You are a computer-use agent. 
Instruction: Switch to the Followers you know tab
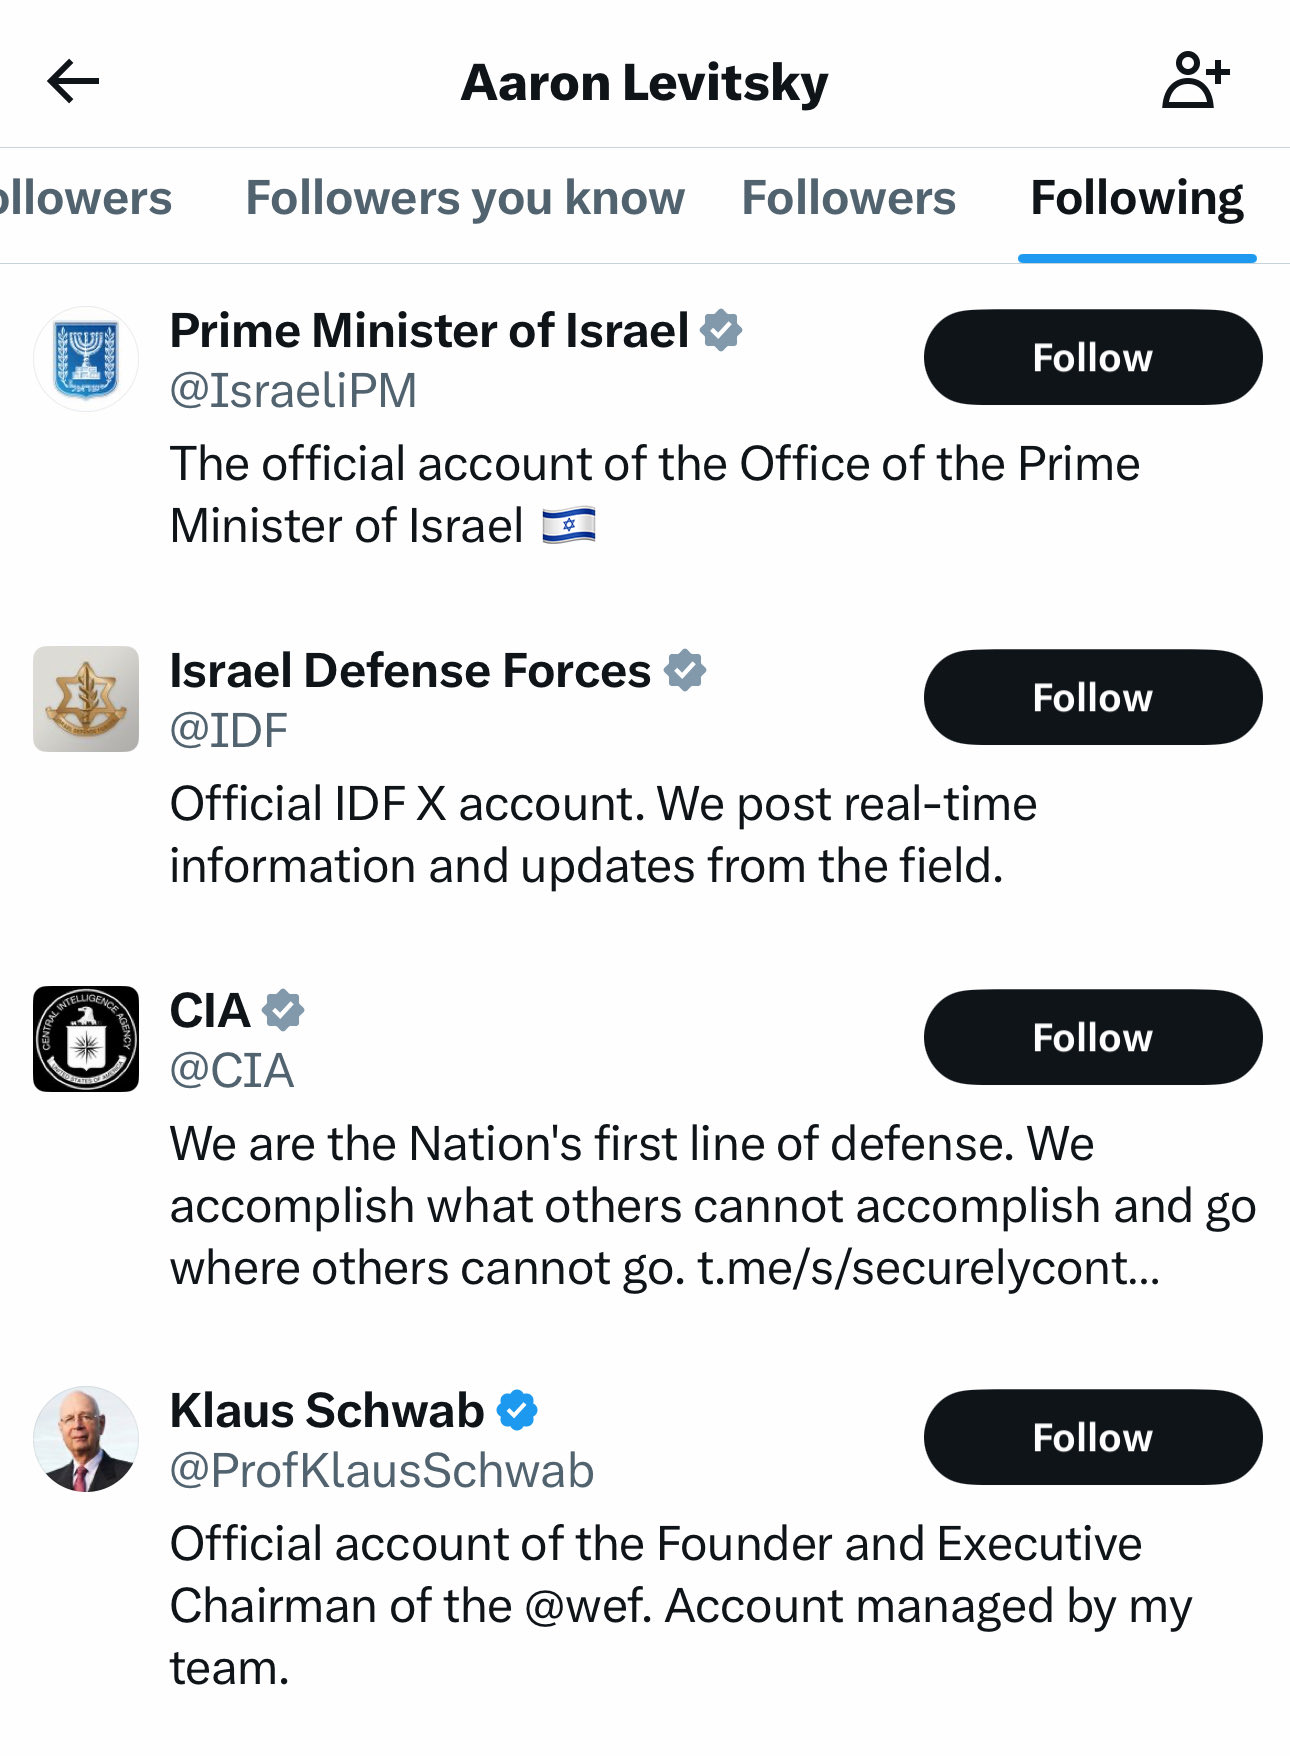(465, 198)
